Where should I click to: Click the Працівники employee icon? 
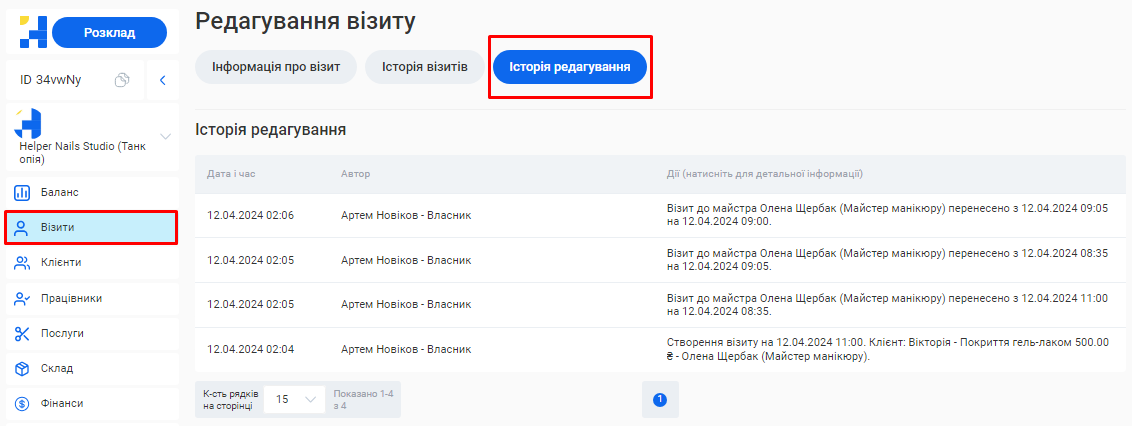[22, 298]
